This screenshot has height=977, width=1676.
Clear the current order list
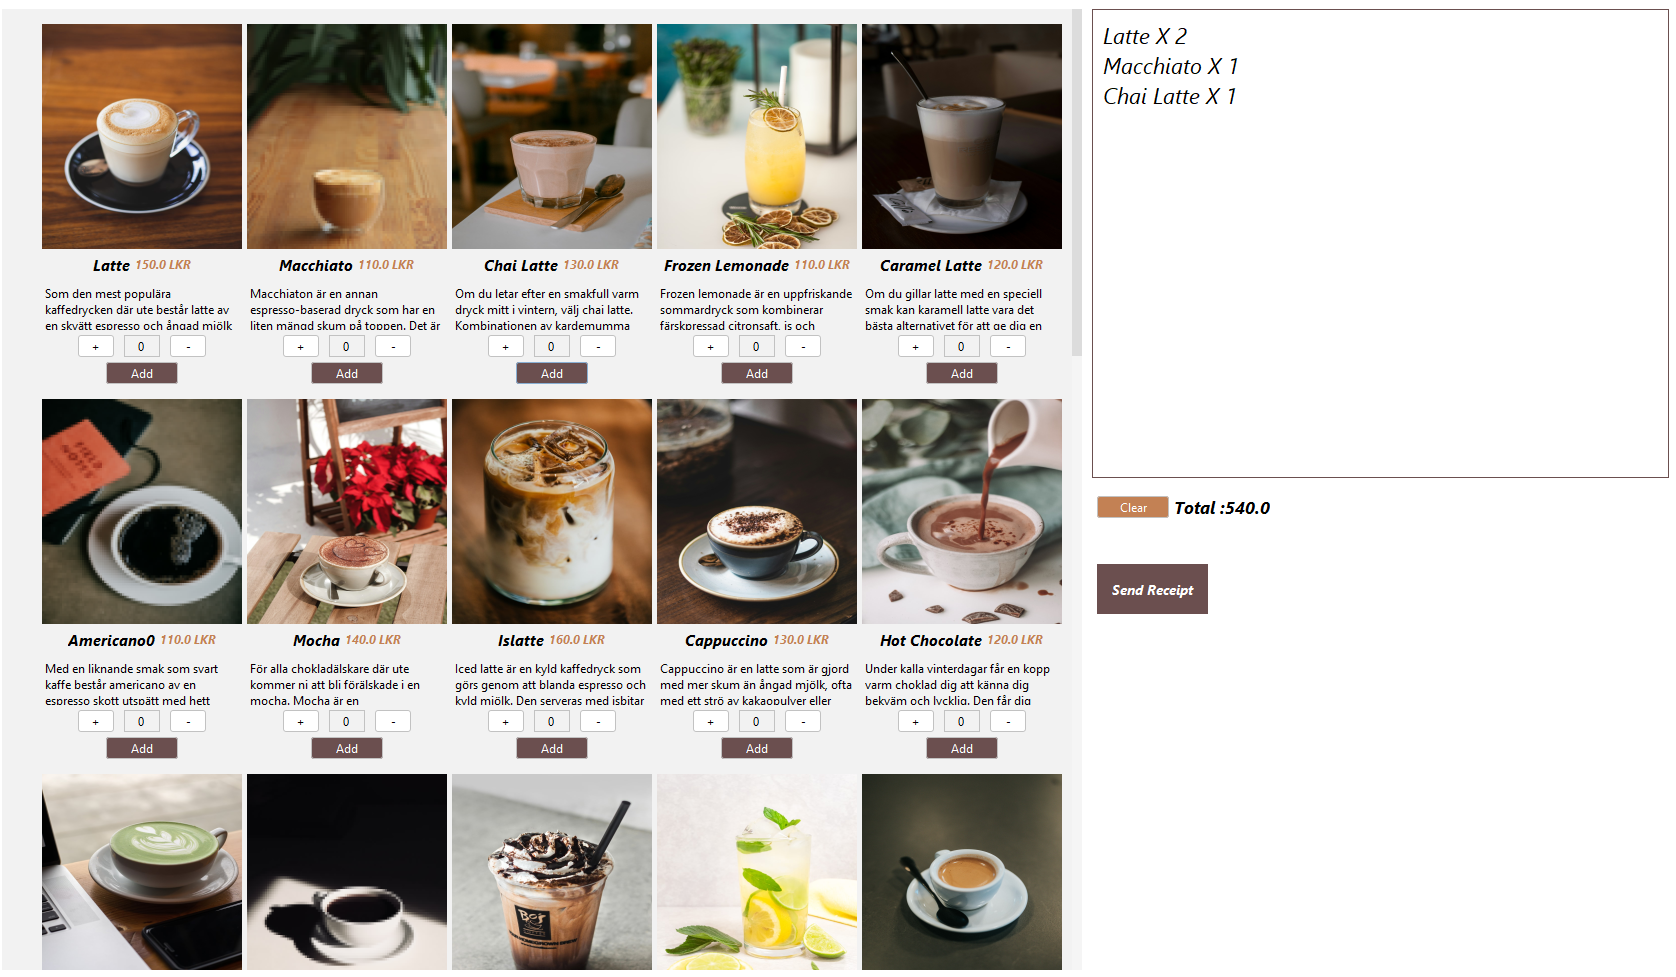click(x=1133, y=507)
